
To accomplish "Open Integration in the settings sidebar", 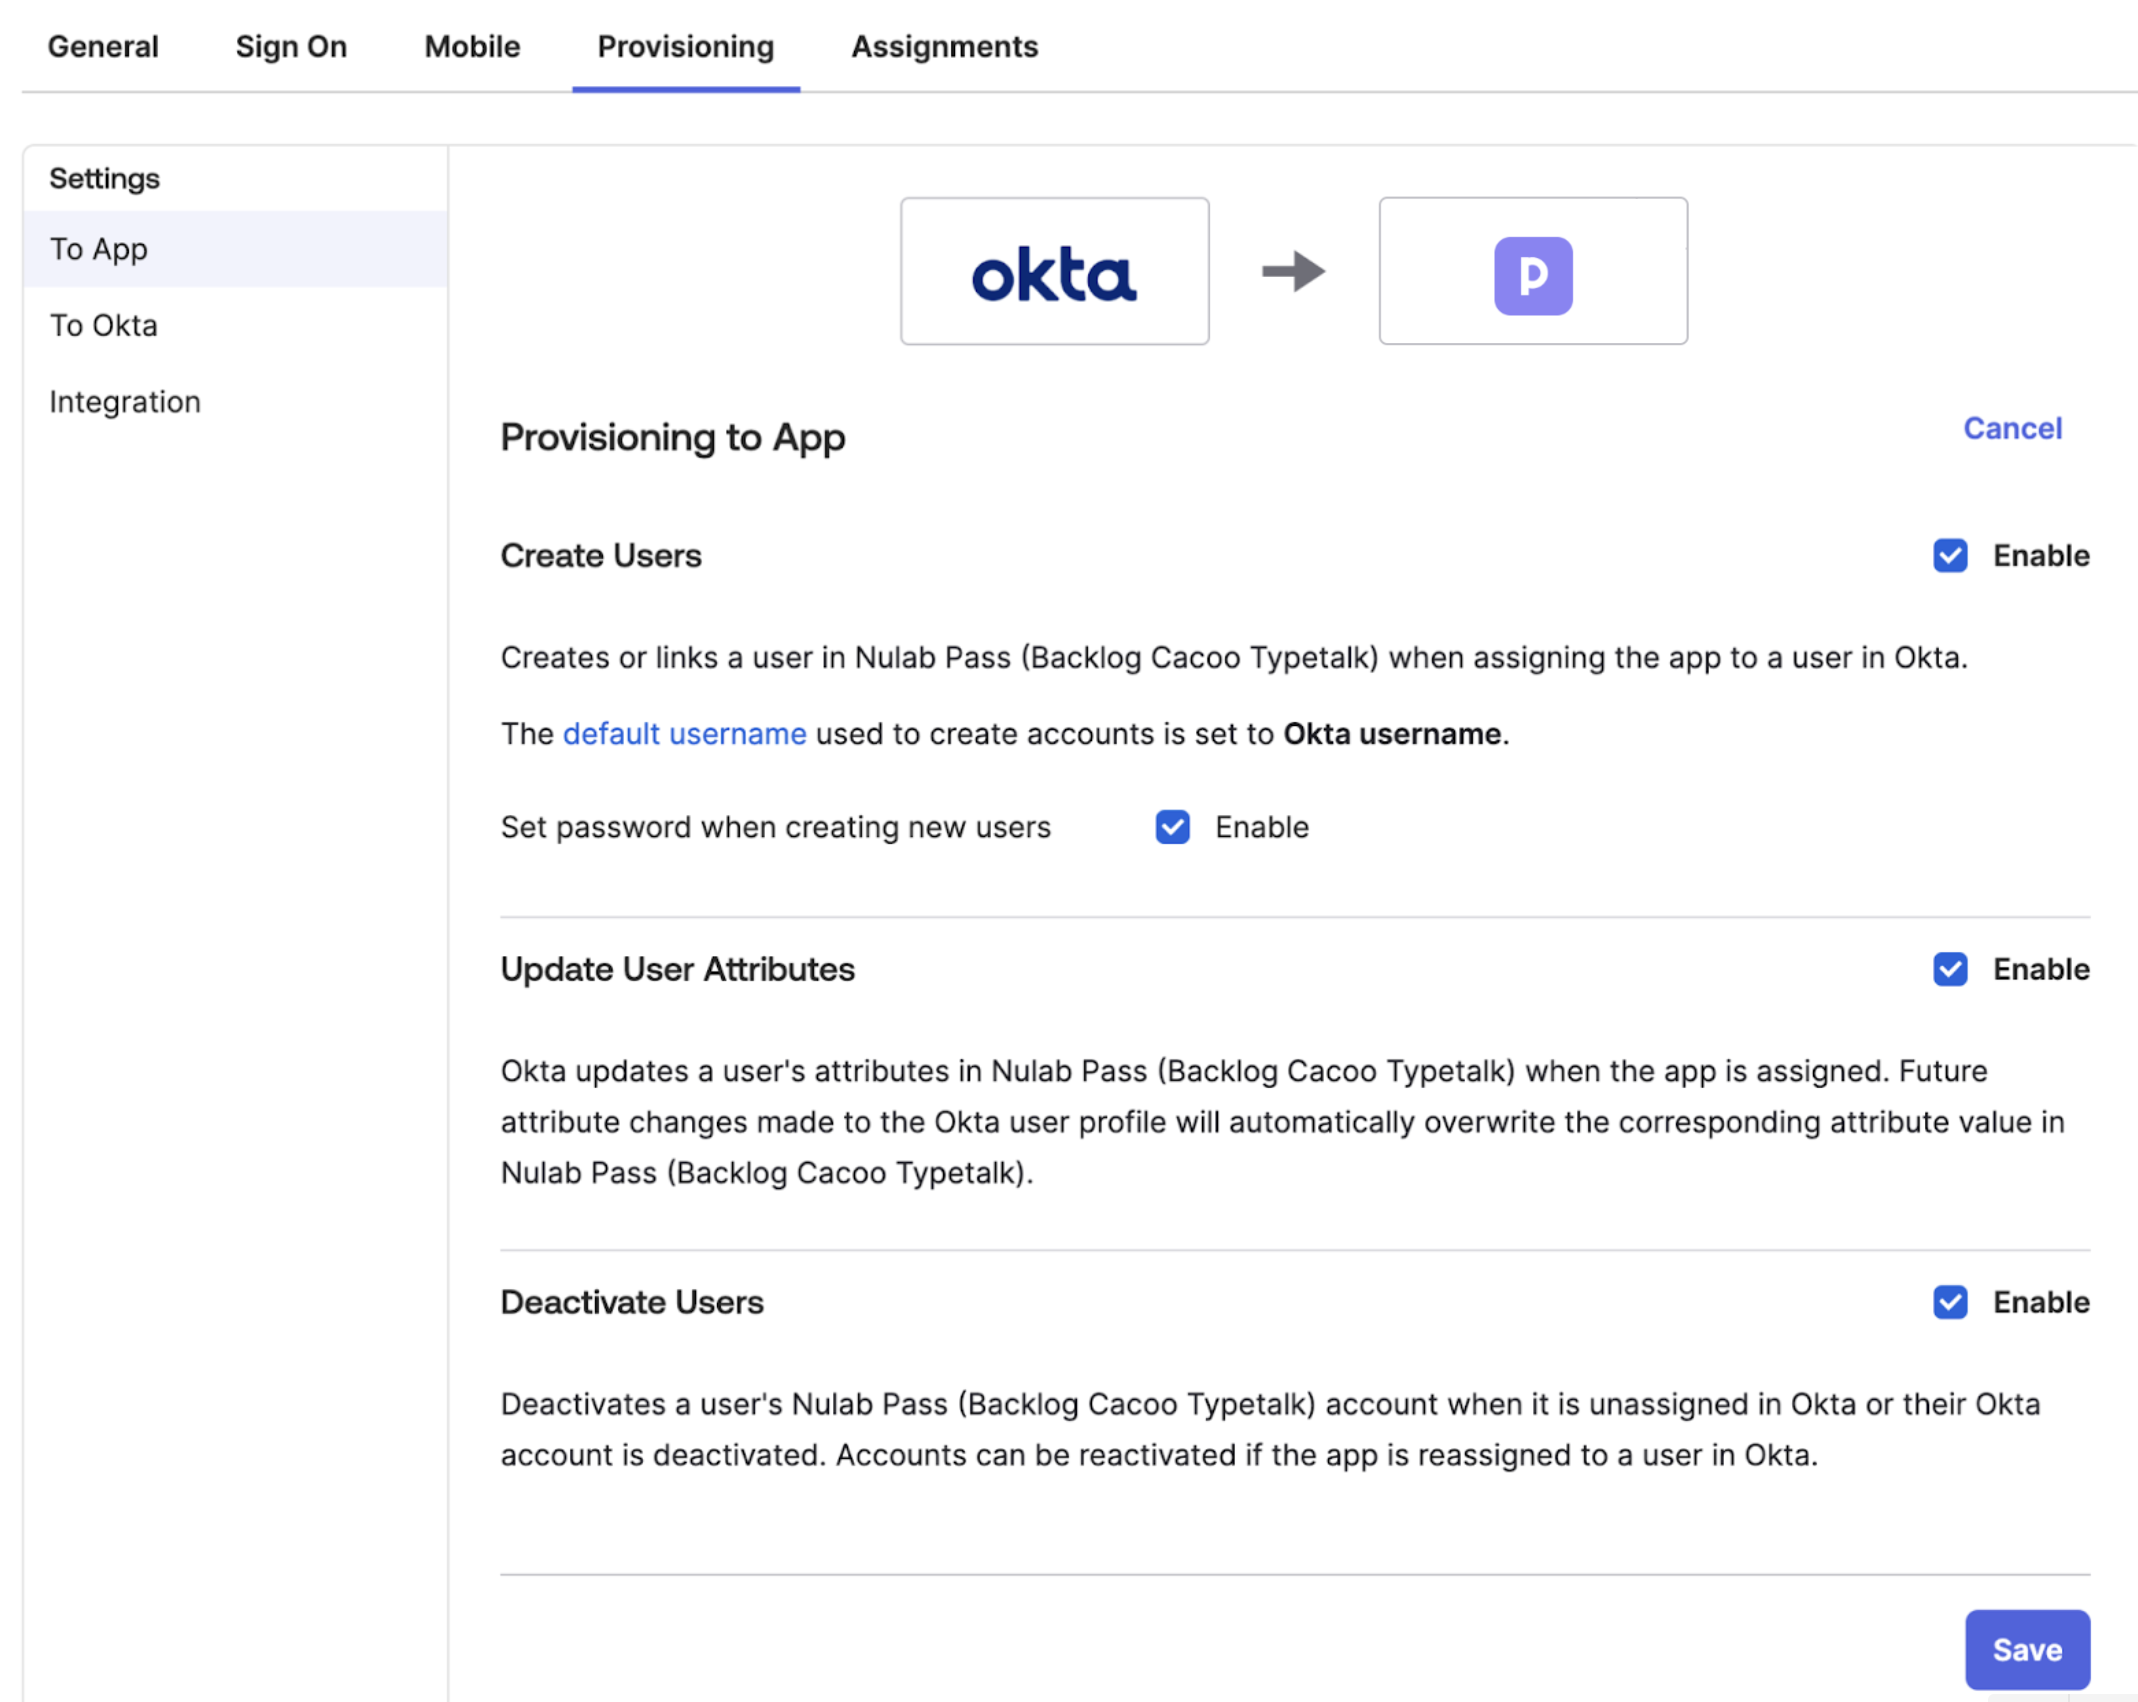I will [x=125, y=402].
